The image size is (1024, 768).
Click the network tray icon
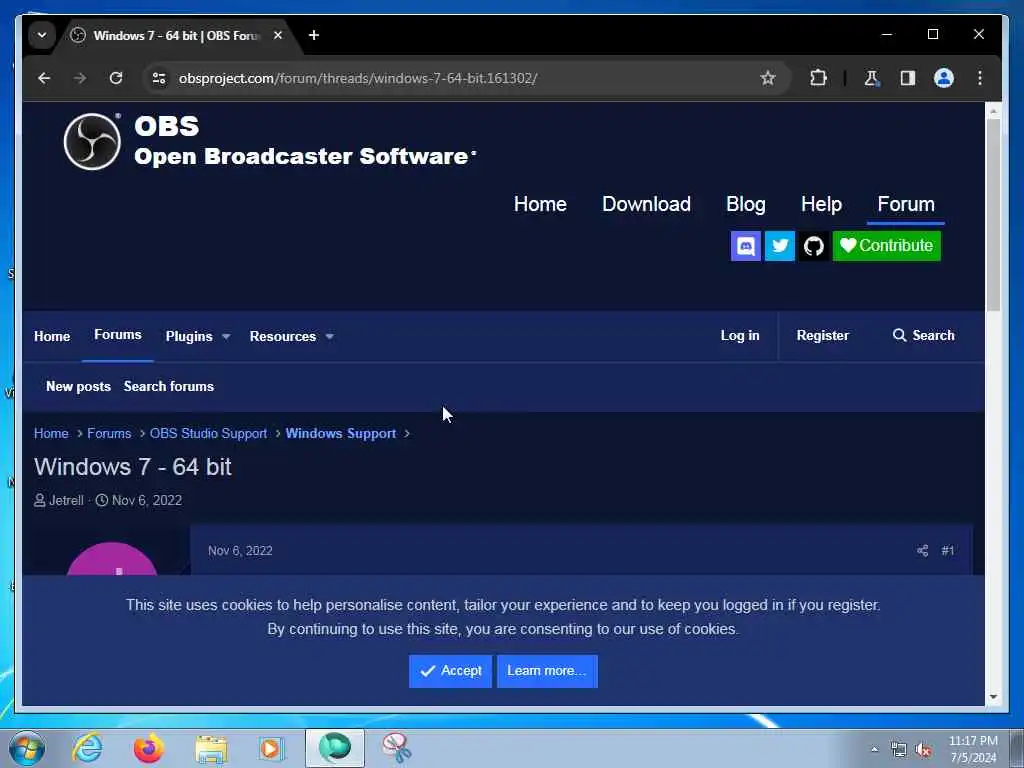click(899, 750)
